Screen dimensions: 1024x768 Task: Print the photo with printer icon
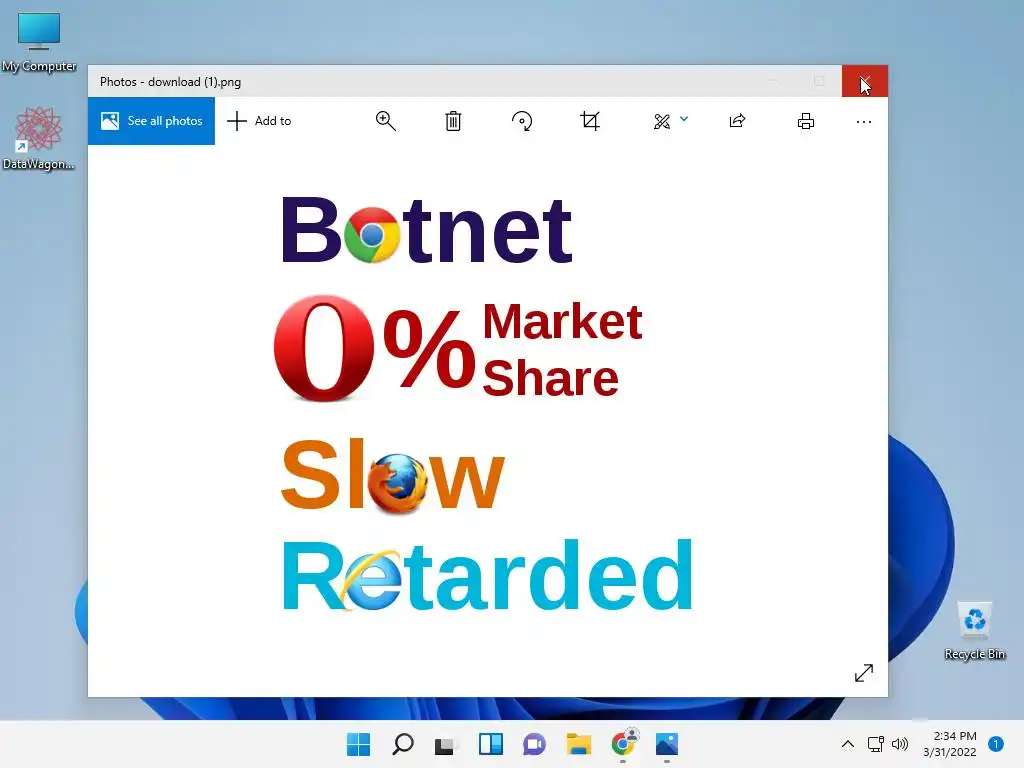(x=806, y=121)
